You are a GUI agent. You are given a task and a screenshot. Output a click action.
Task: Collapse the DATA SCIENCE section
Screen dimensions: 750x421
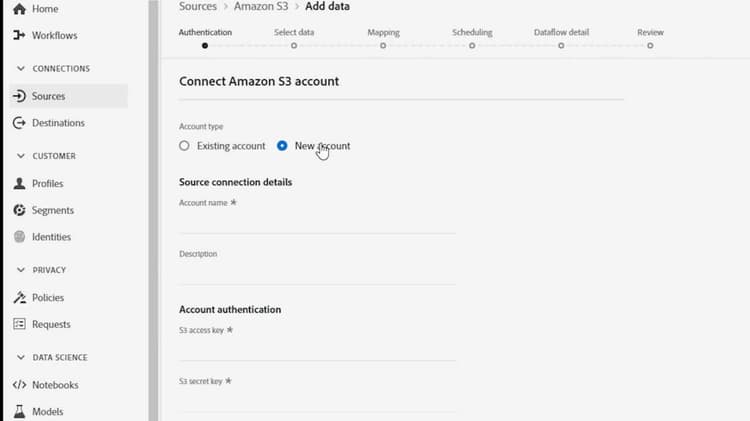click(x=22, y=357)
